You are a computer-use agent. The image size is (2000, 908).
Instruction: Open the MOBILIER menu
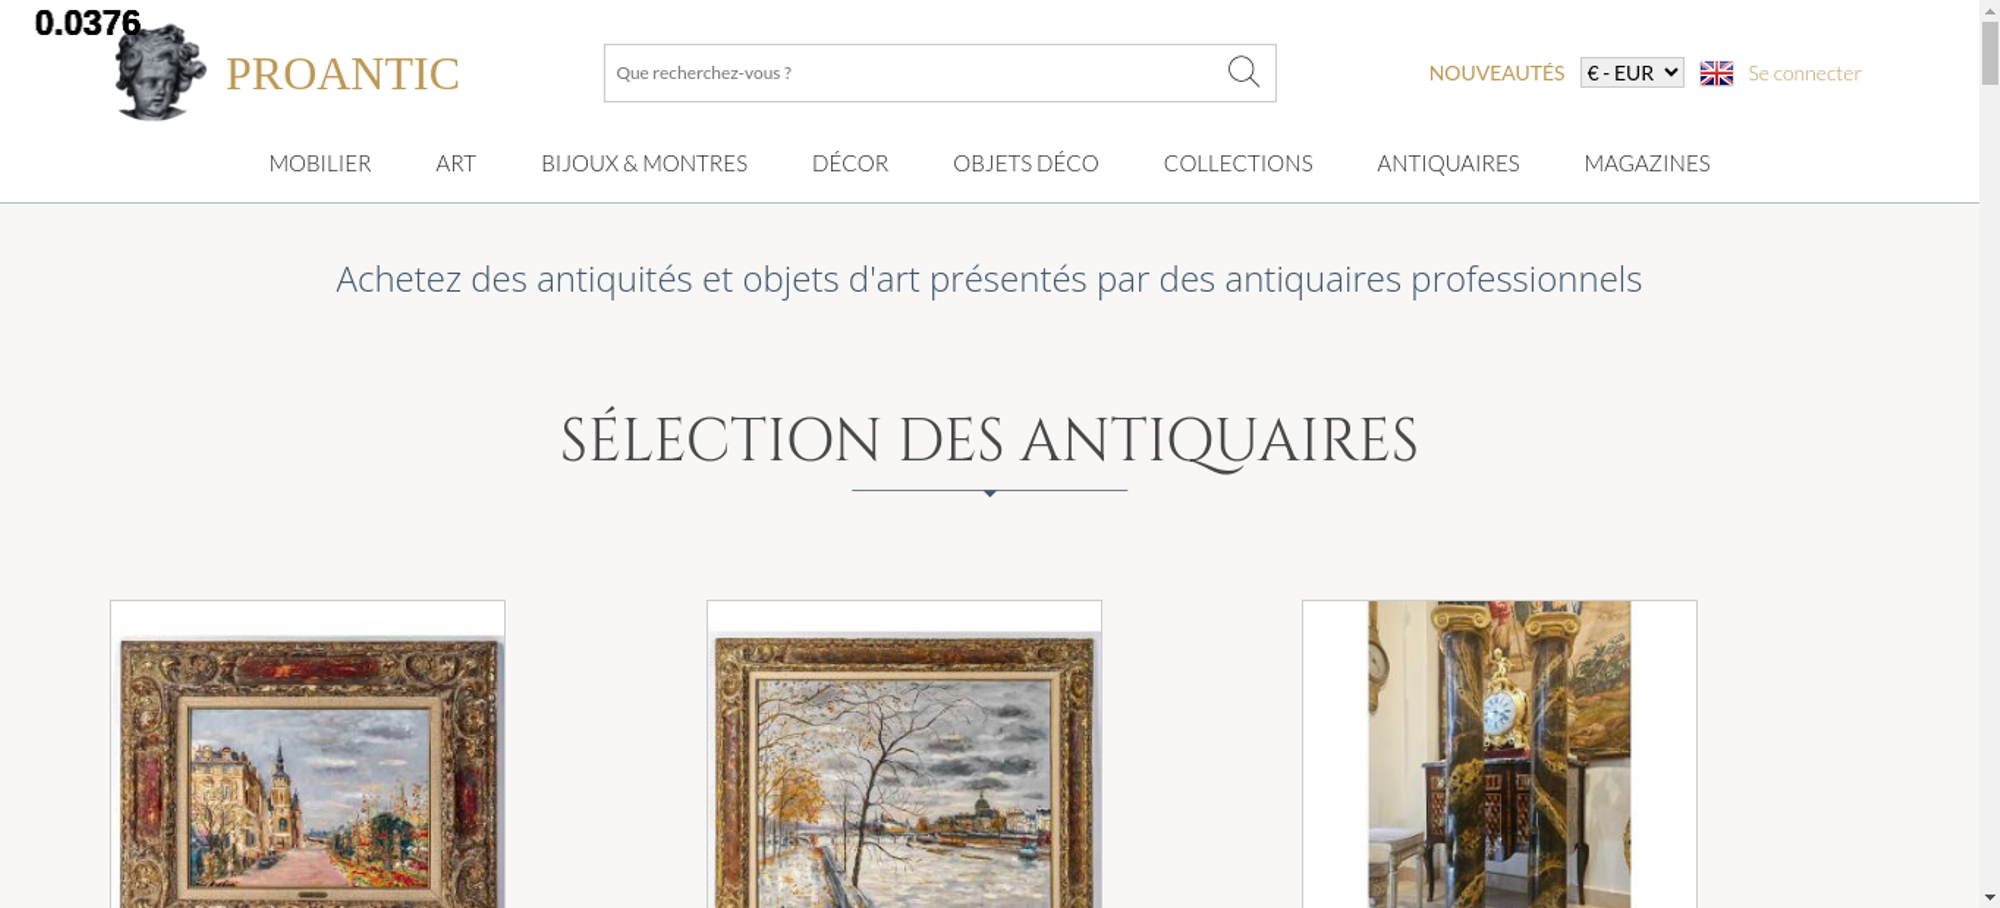point(320,163)
